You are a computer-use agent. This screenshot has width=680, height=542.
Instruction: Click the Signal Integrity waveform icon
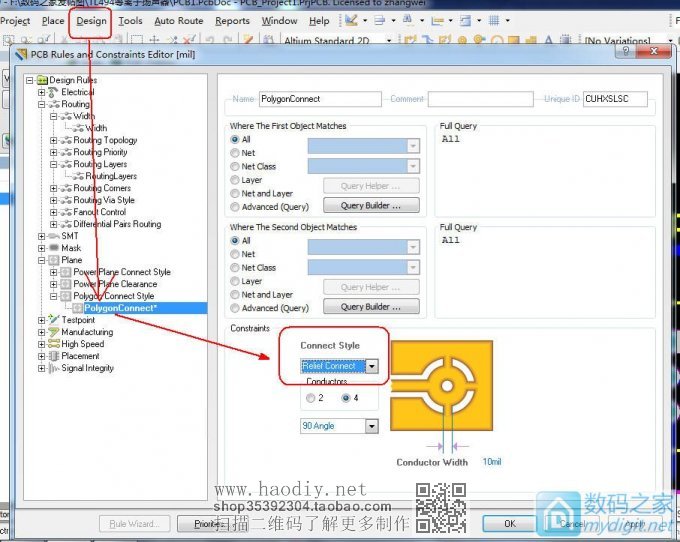54,368
